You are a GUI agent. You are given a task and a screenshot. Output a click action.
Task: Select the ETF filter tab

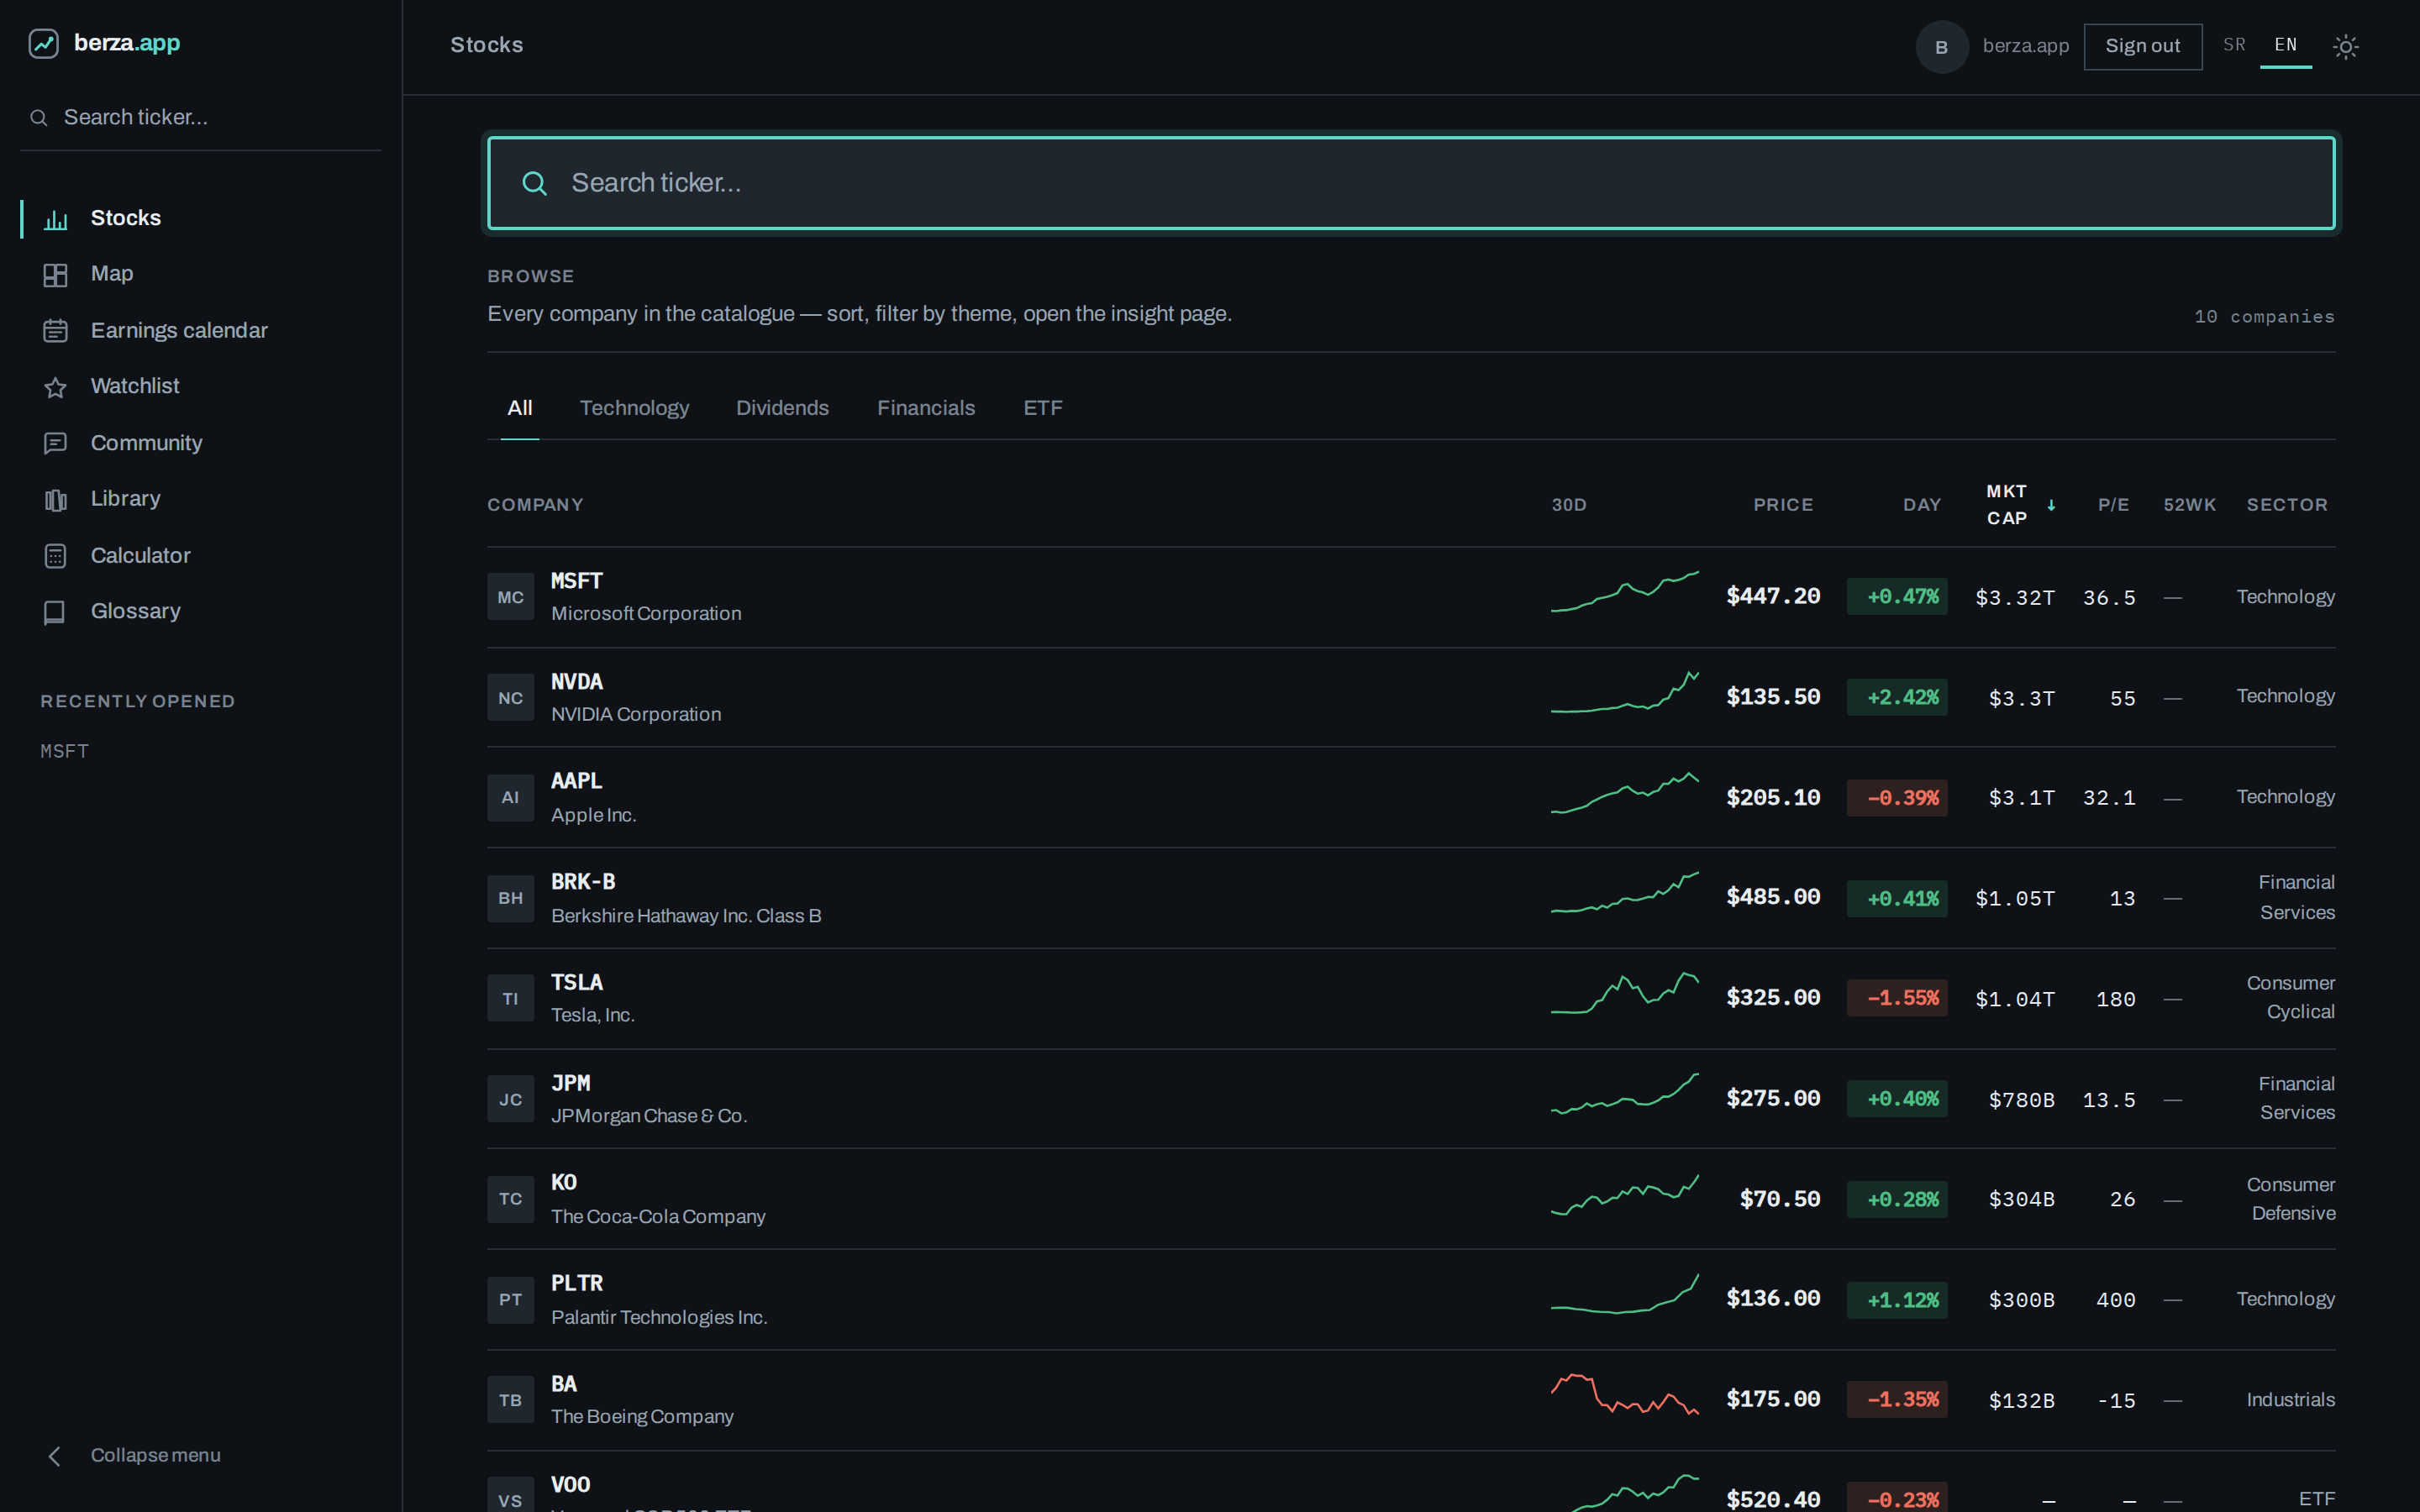pos(1042,408)
